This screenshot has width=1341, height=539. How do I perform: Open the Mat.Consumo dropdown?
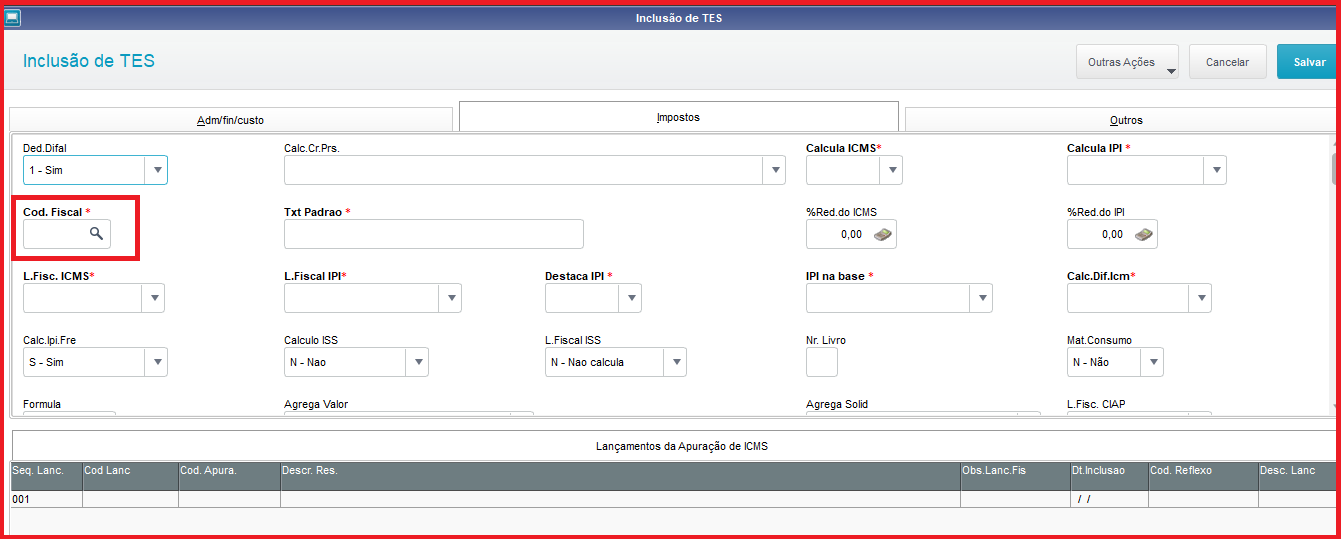(x=1153, y=362)
